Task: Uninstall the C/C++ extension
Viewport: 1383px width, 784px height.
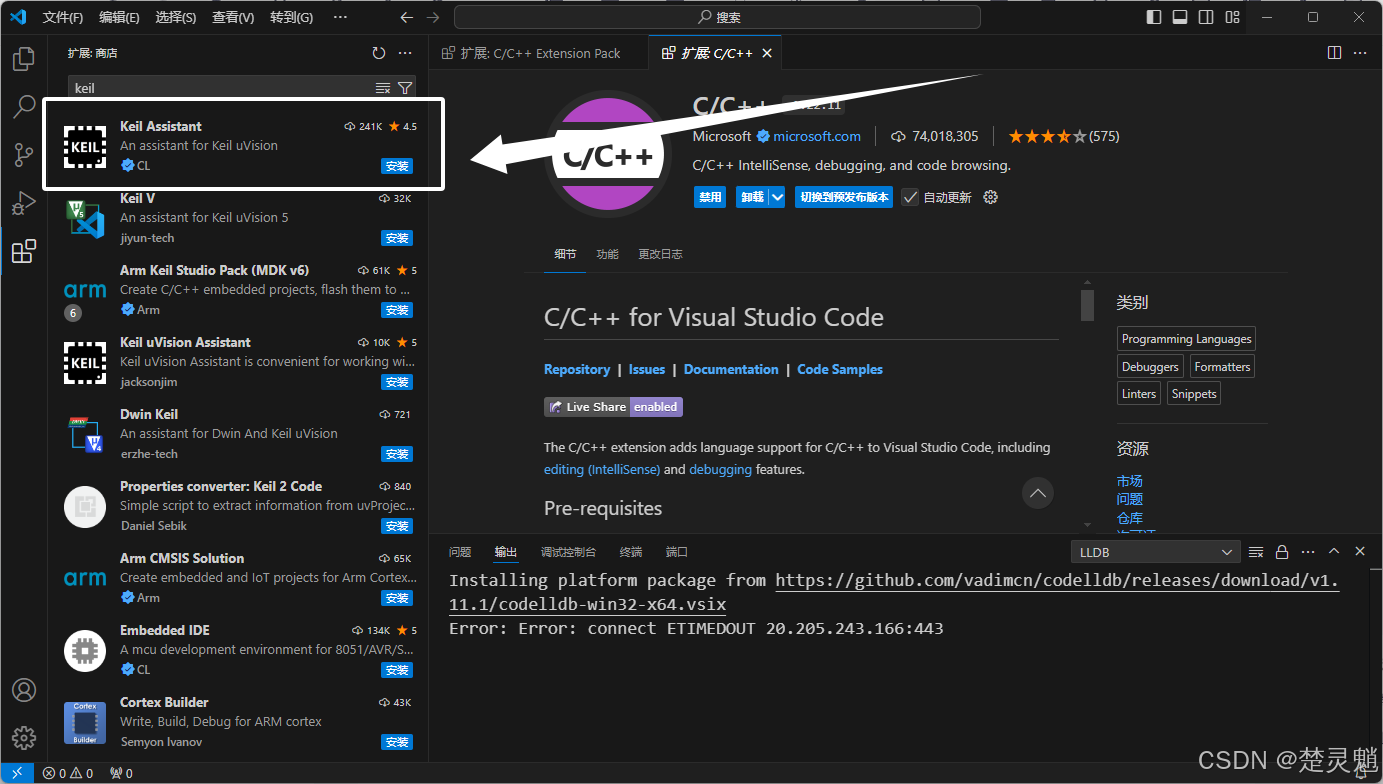Action: [x=753, y=197]
